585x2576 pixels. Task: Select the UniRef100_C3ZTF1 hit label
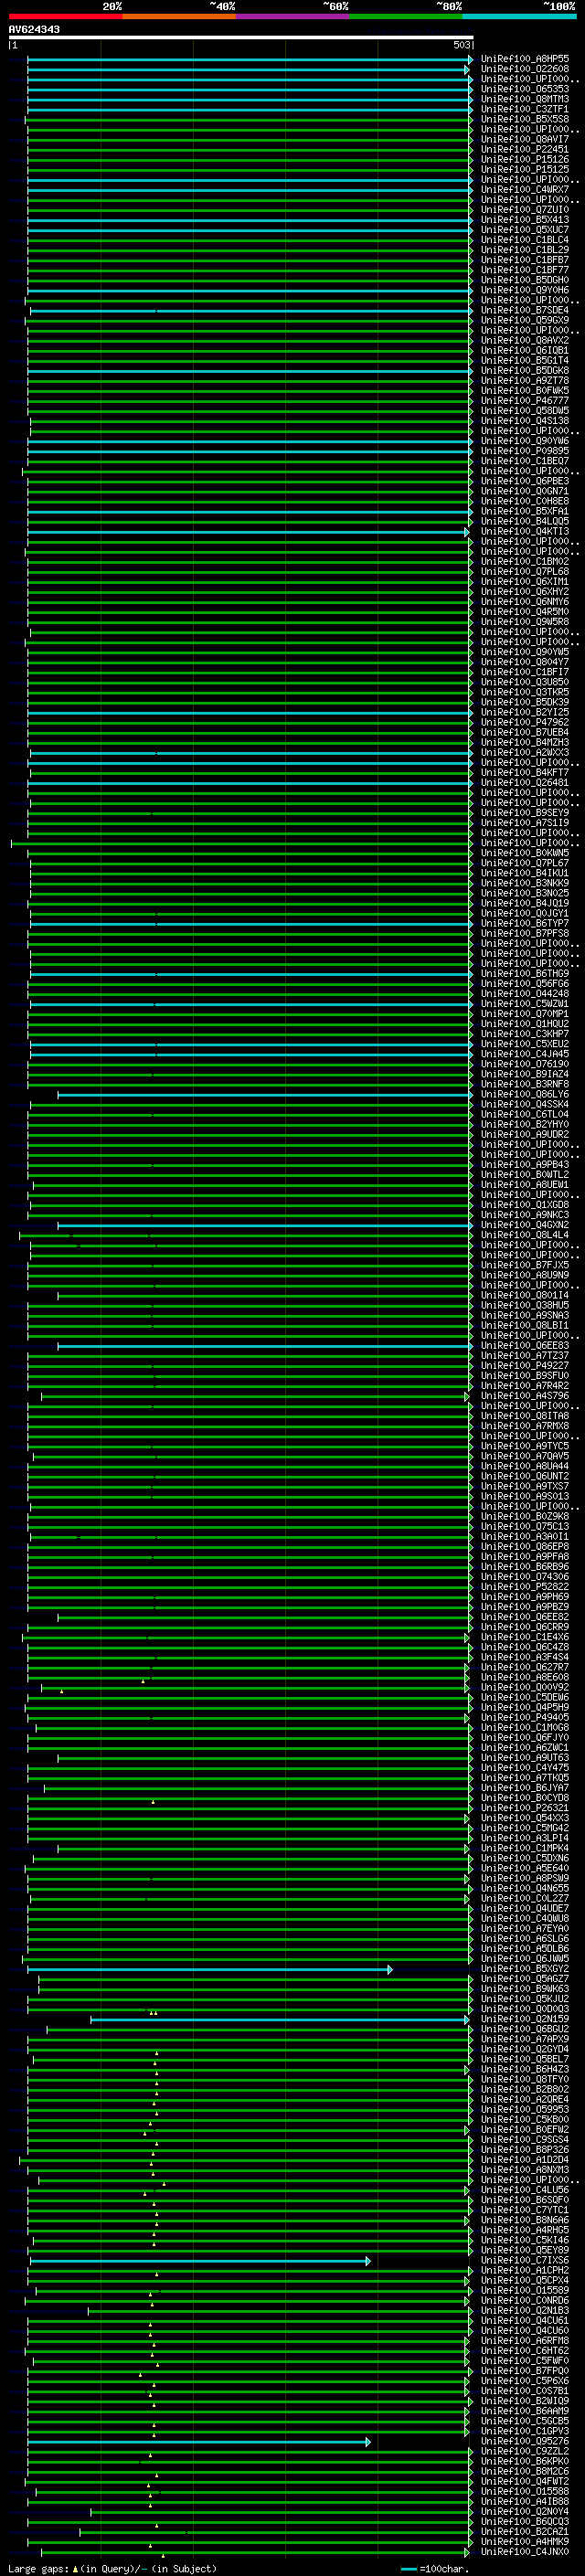pos(525,109)
